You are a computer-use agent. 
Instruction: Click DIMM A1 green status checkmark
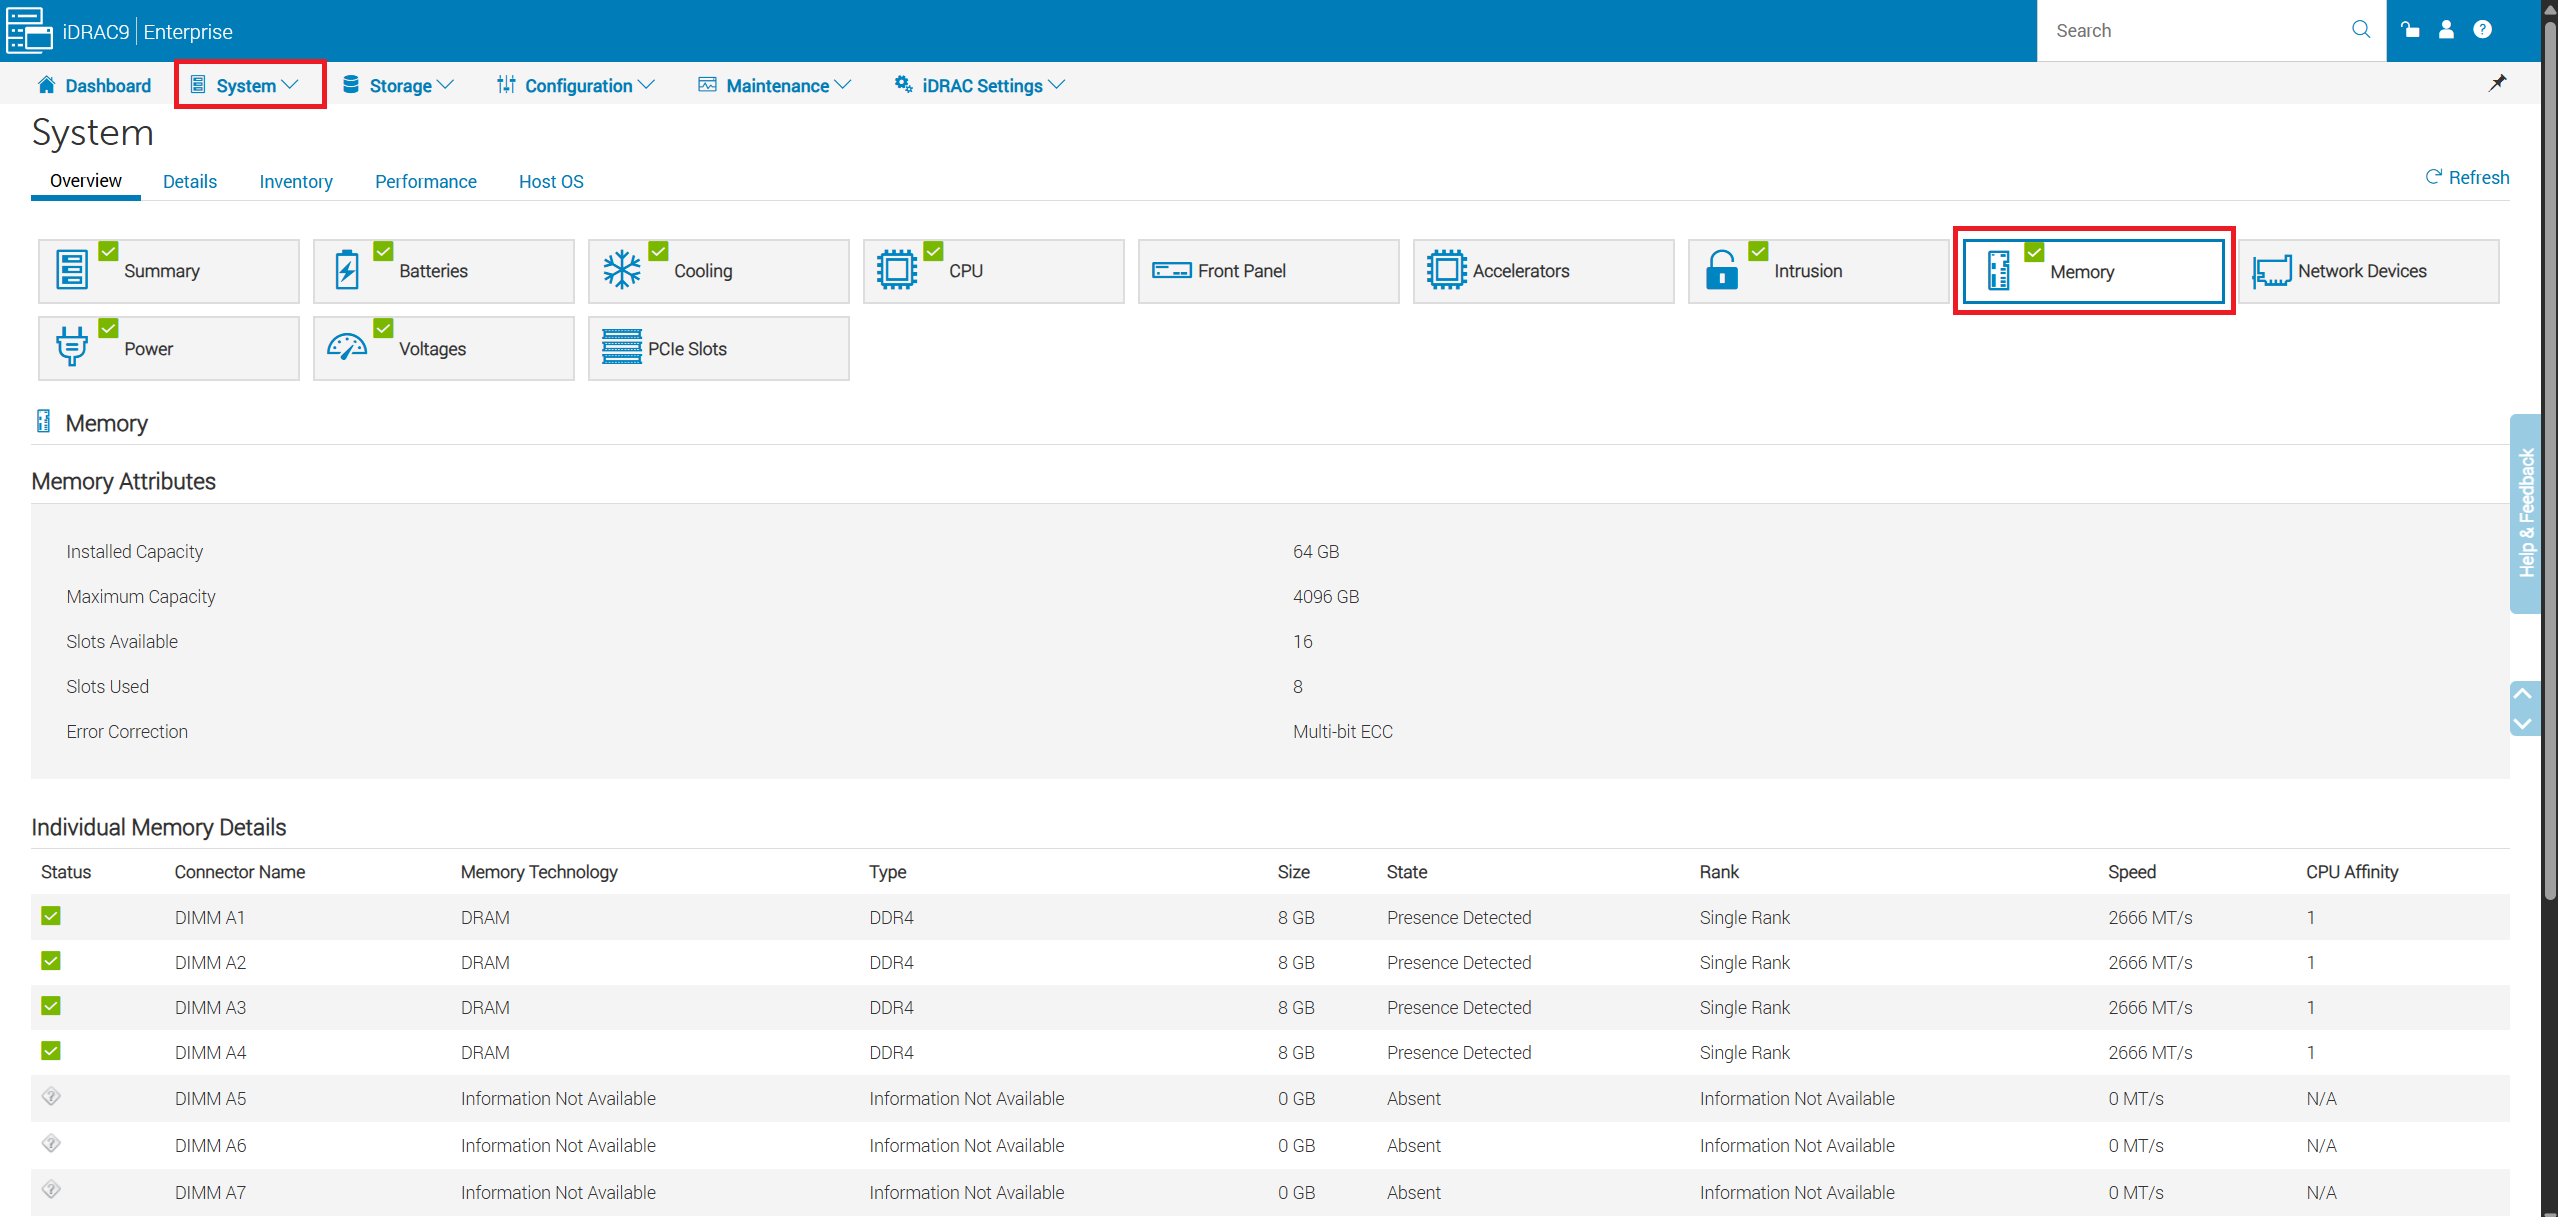coord(51,916)
